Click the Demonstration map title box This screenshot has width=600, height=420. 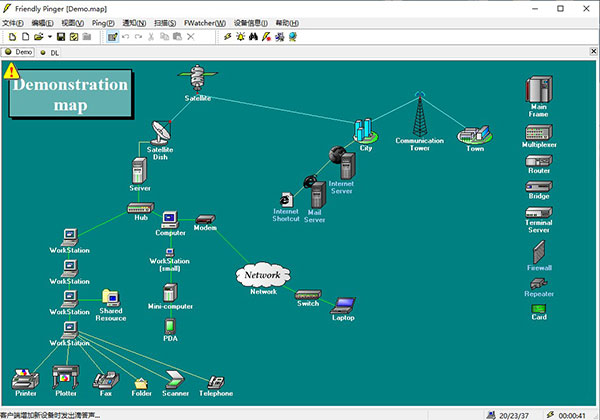click(70, 93)
